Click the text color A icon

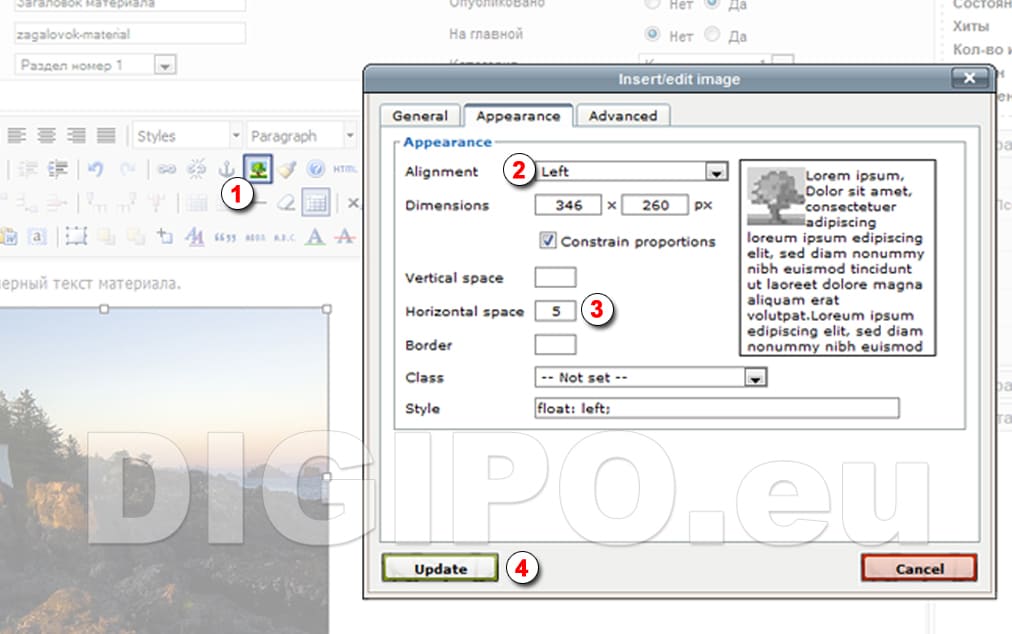(315, 236)
